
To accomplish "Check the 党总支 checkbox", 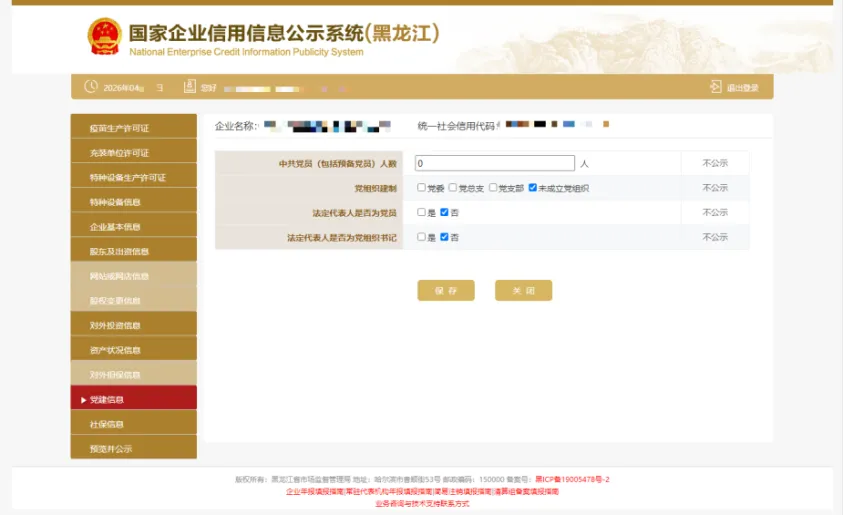I will pos(453,188).
